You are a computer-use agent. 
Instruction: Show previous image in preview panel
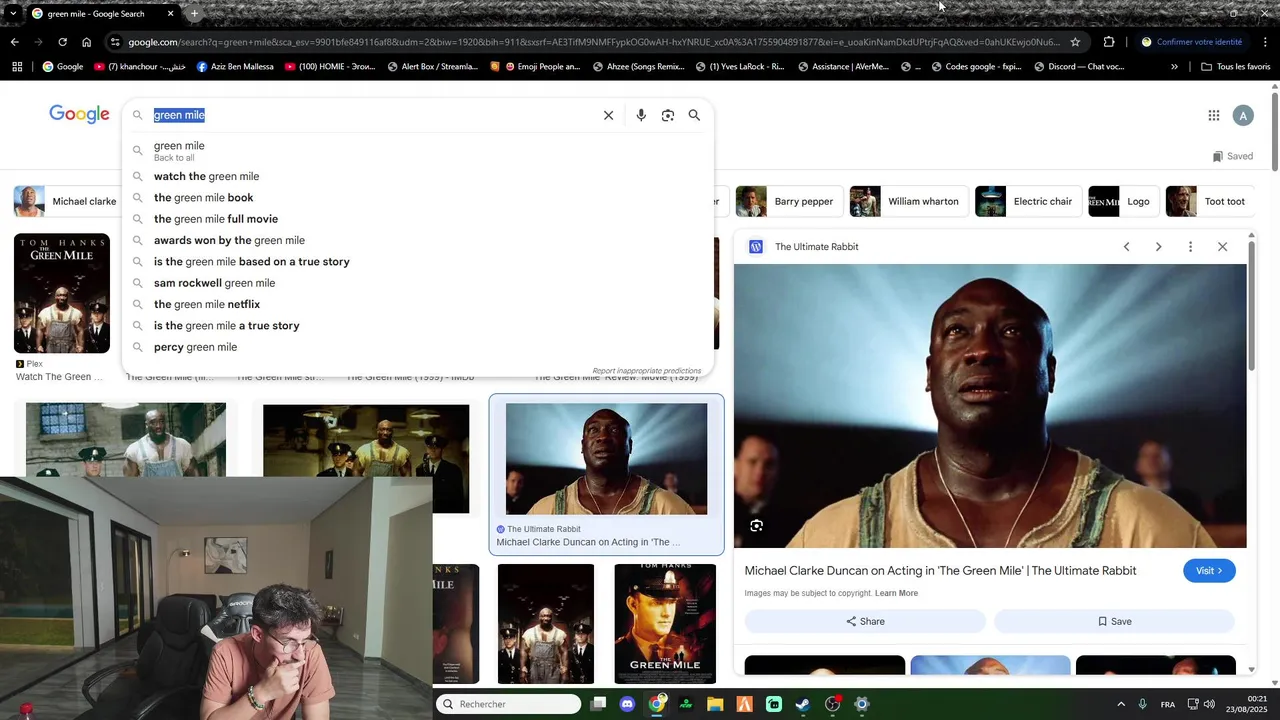click(1126, 247)
